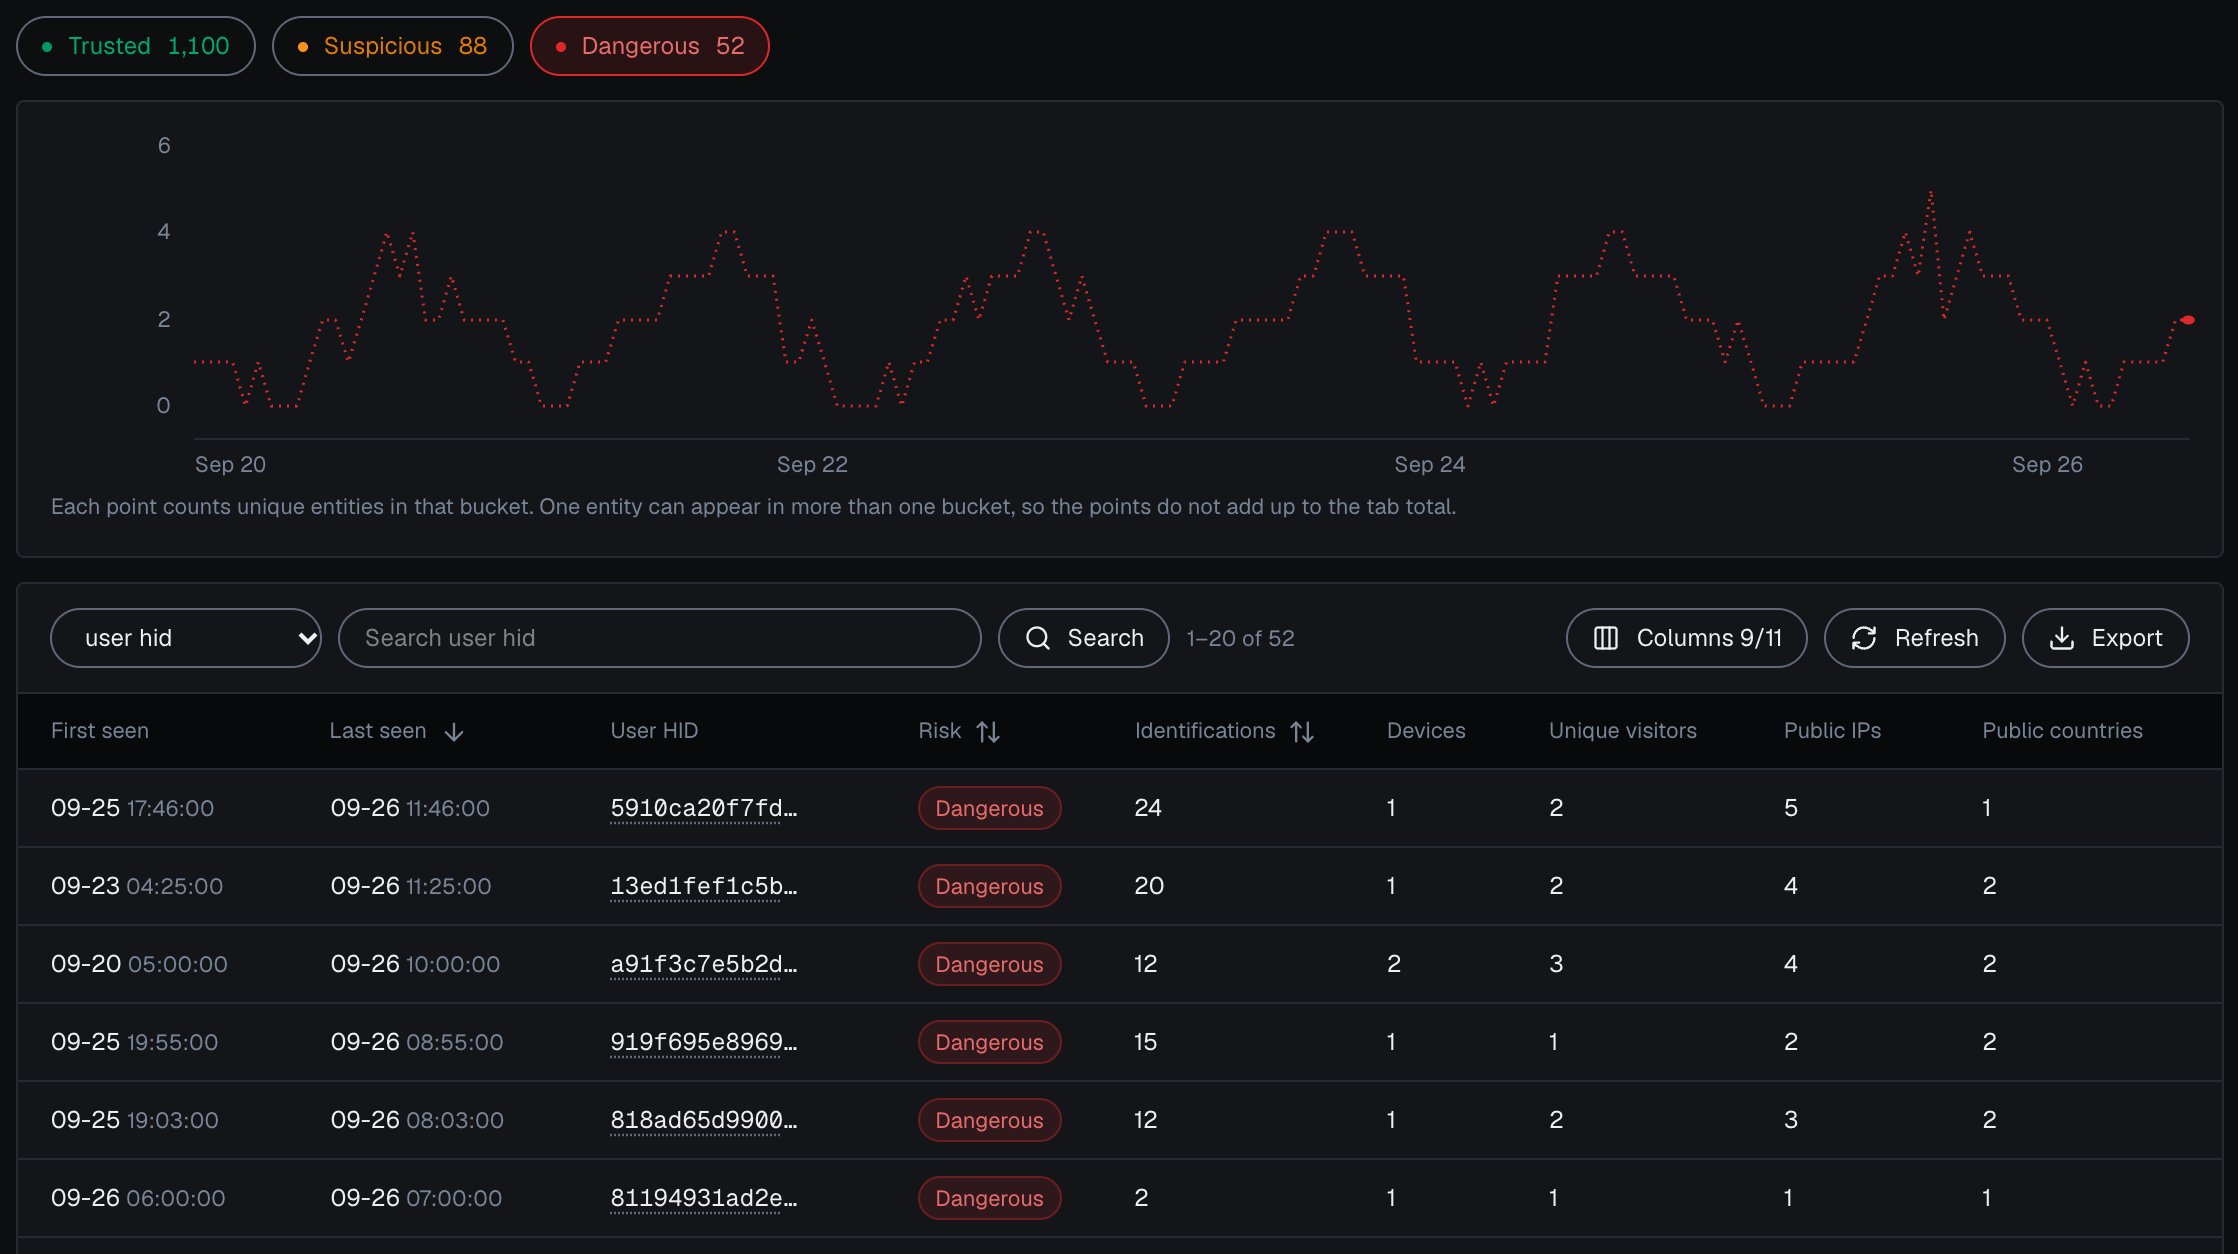Click Dangerous badge in a91f3c7e5b2d row
Viewport: 2238px width, 1254px height.
click(x=989, y=964)
